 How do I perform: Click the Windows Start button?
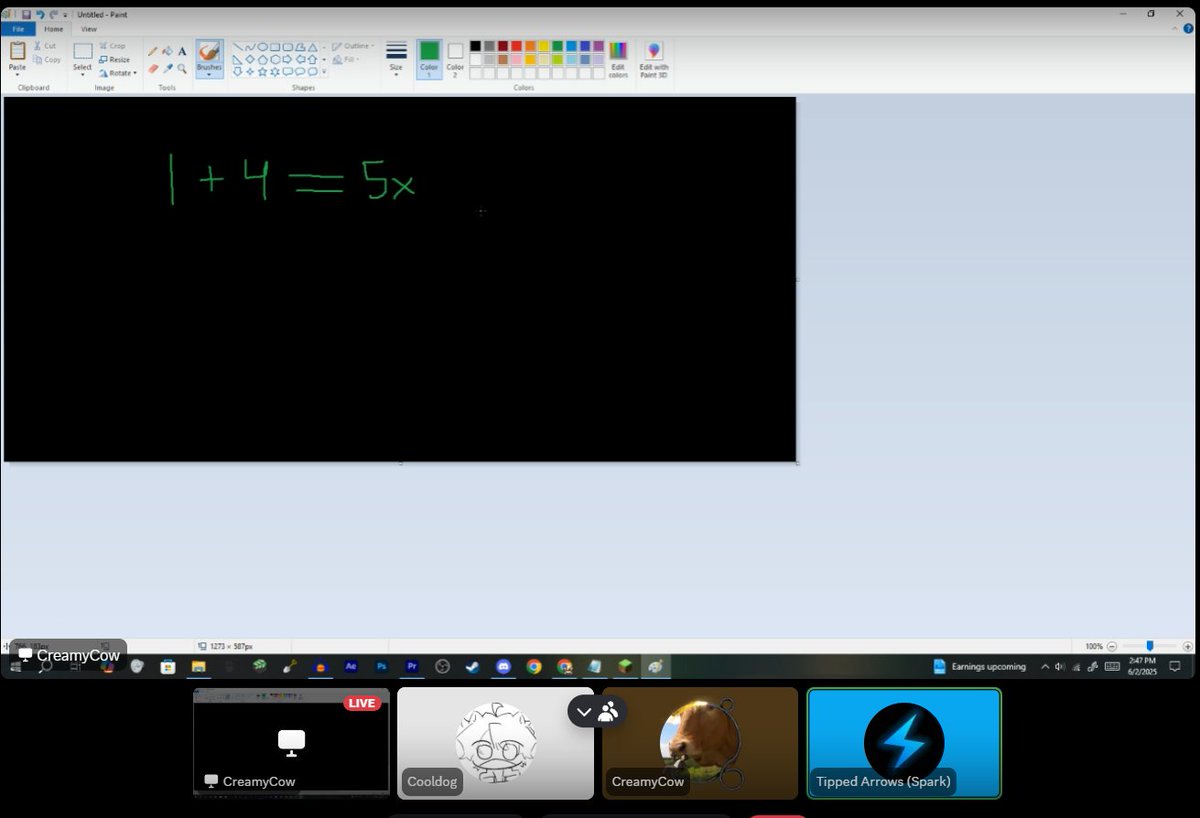(15, 667)
